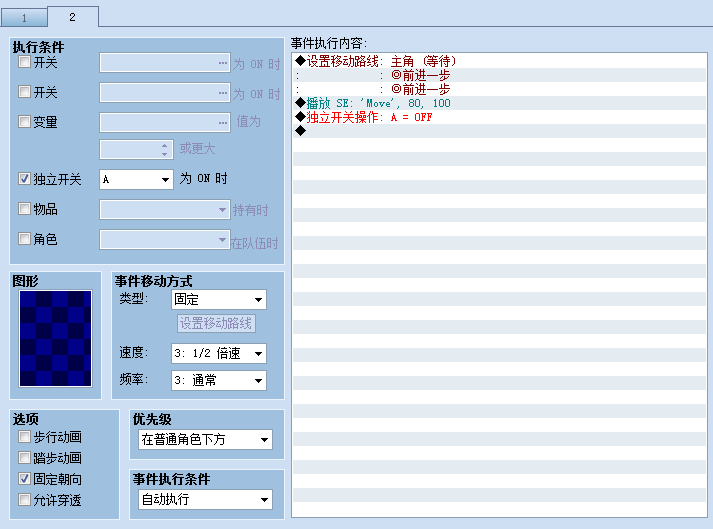Image resolution: width=713 pixels, height=529 pixels.
Task: Select the 独立开关操作: A = OFF line
Action: tap(499, 117)
